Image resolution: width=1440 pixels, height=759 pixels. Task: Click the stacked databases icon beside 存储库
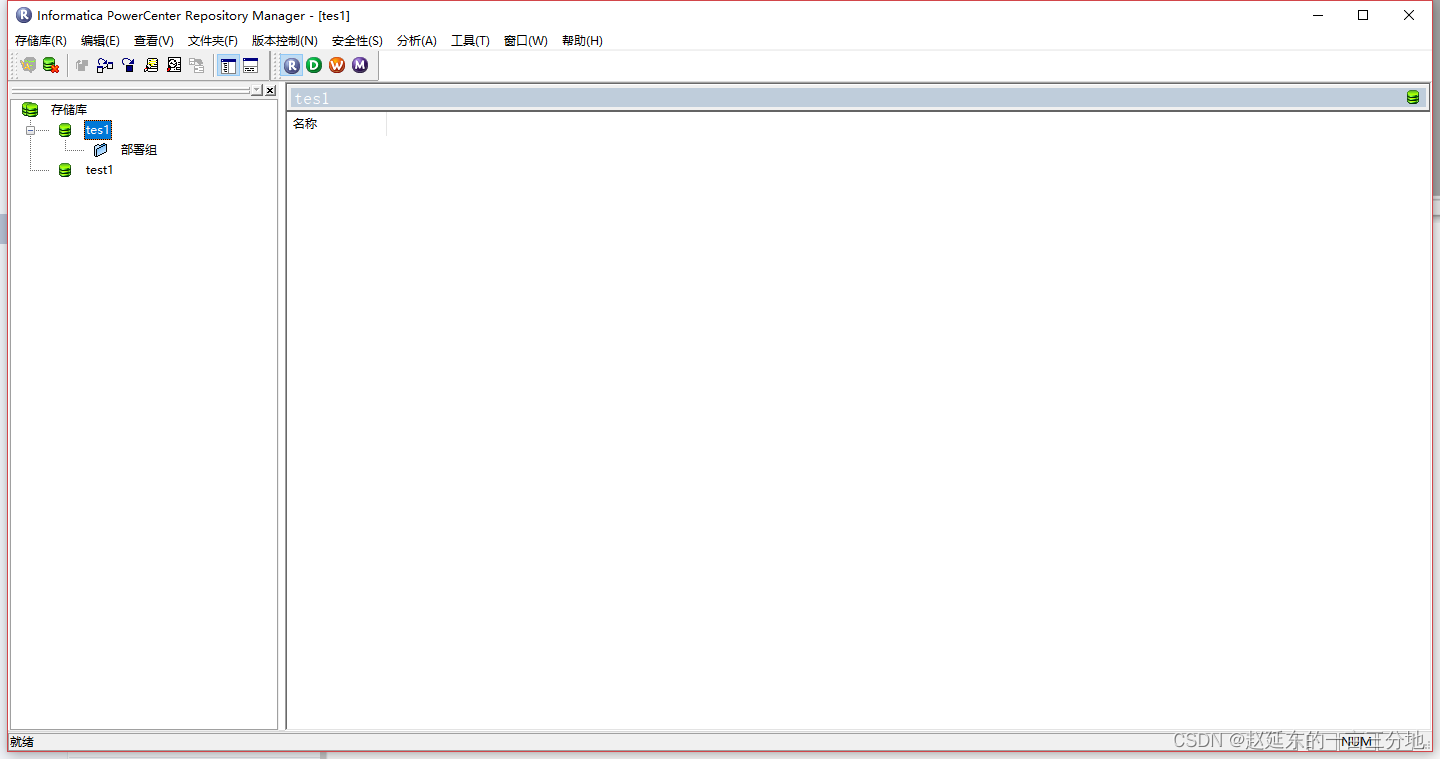[30, 110]
